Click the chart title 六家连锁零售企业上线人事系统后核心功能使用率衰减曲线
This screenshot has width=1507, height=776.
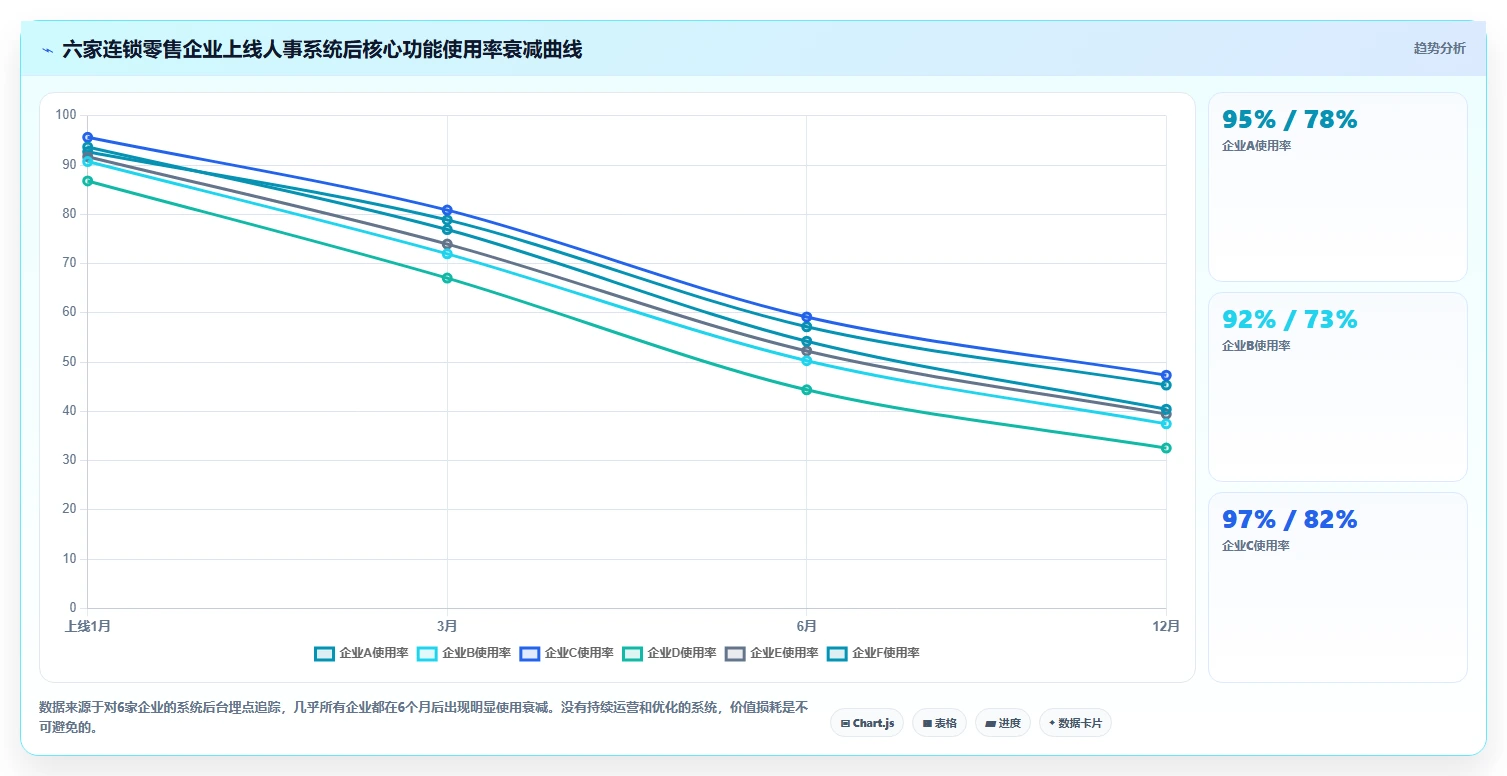point(322,50)
